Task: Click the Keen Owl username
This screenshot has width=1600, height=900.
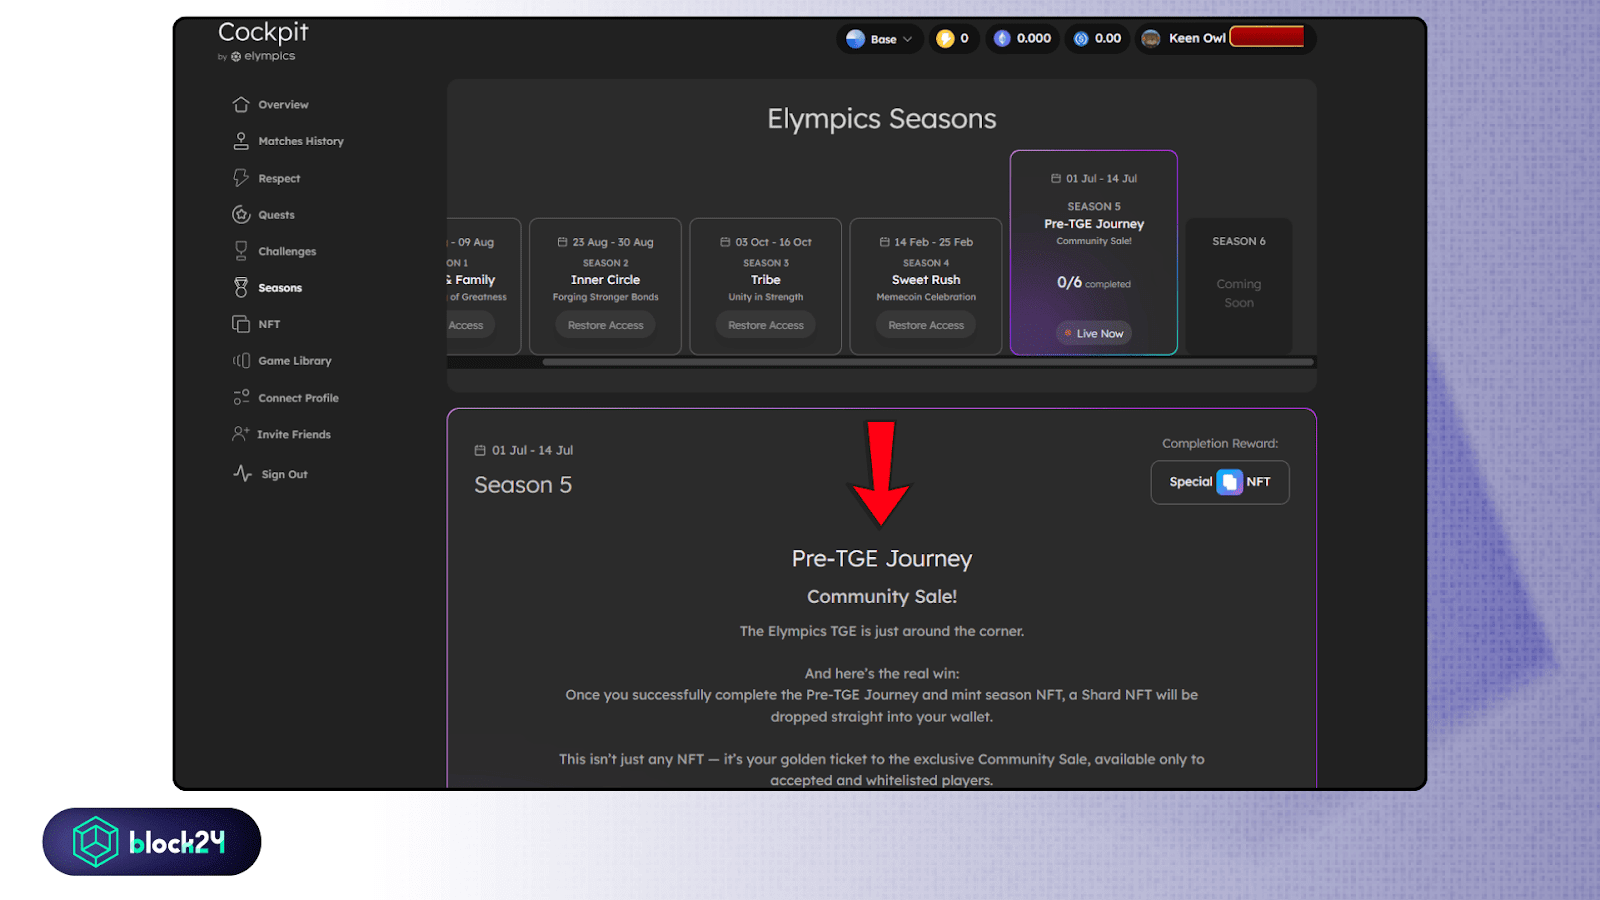Action: [x=1197, y=38]
